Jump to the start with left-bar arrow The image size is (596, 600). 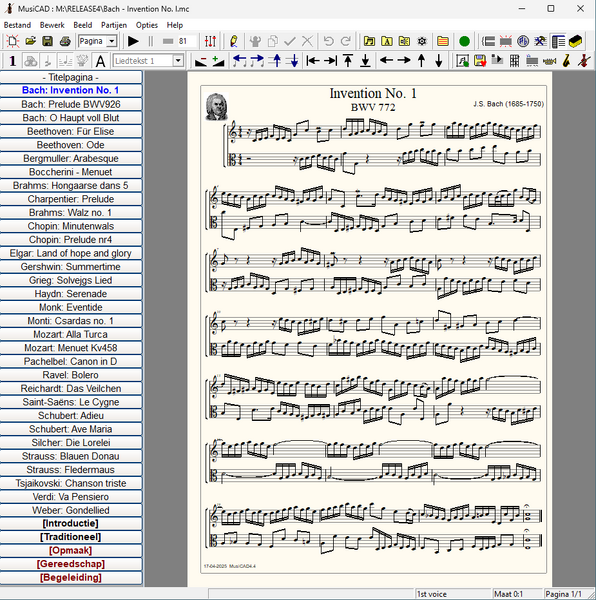tap(313, 60)
